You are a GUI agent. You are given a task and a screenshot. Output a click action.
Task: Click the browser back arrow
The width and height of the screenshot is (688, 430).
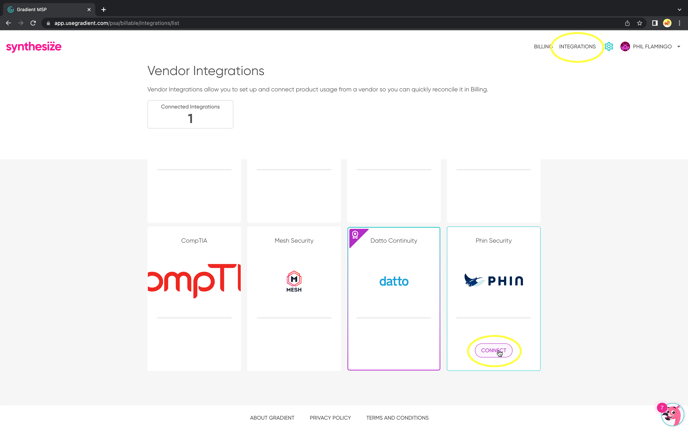point(8,23)
